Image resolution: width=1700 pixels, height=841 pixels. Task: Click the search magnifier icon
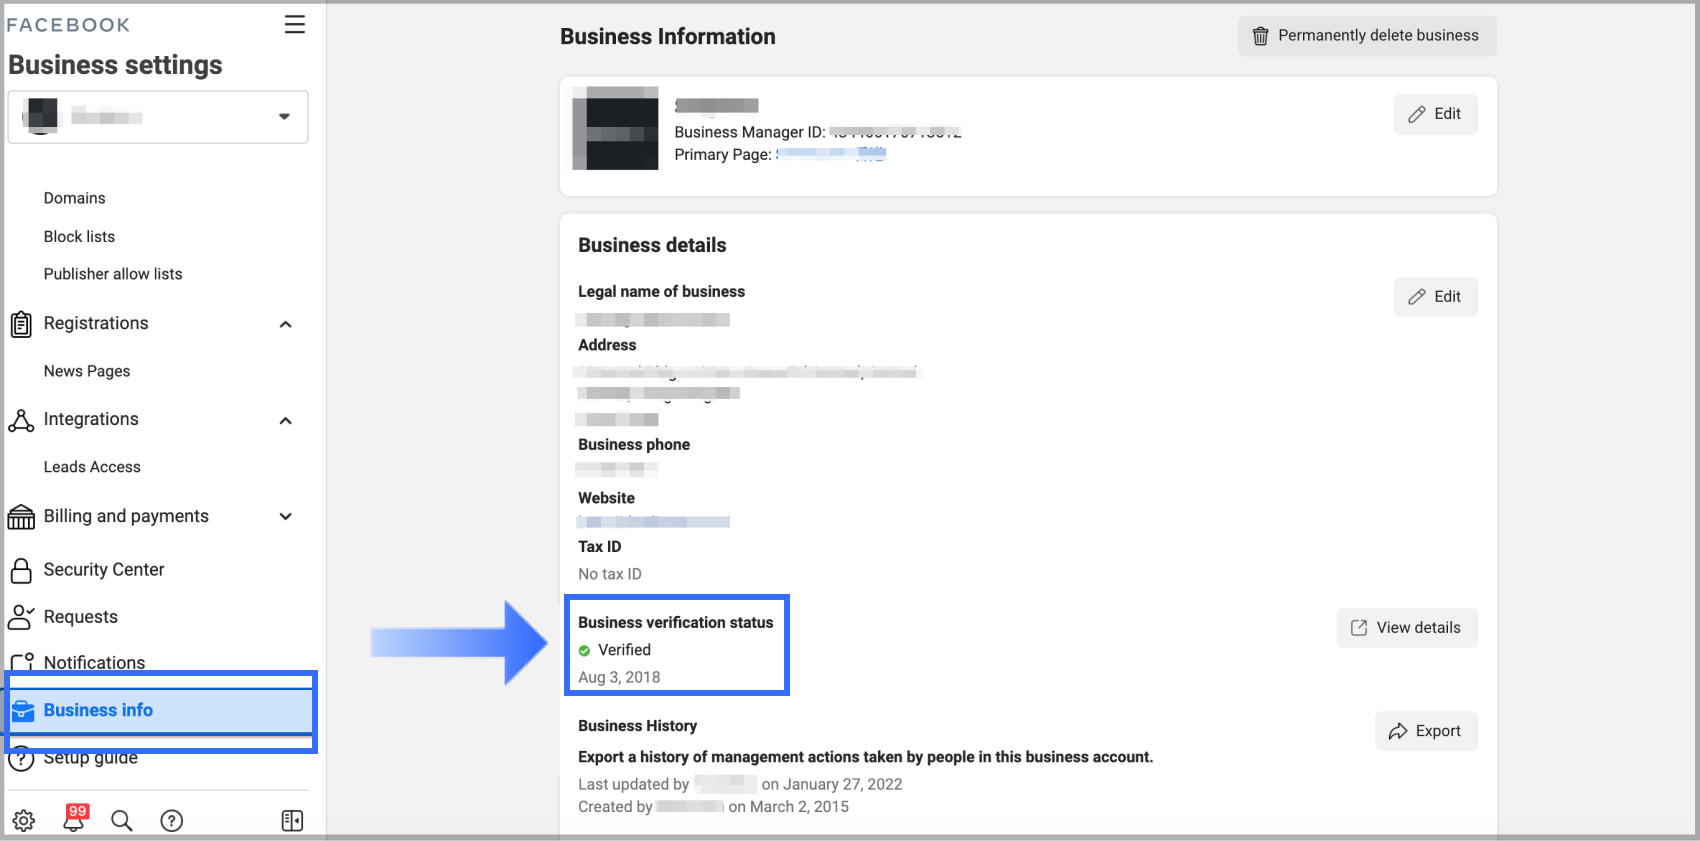click(x=122, y=821)
